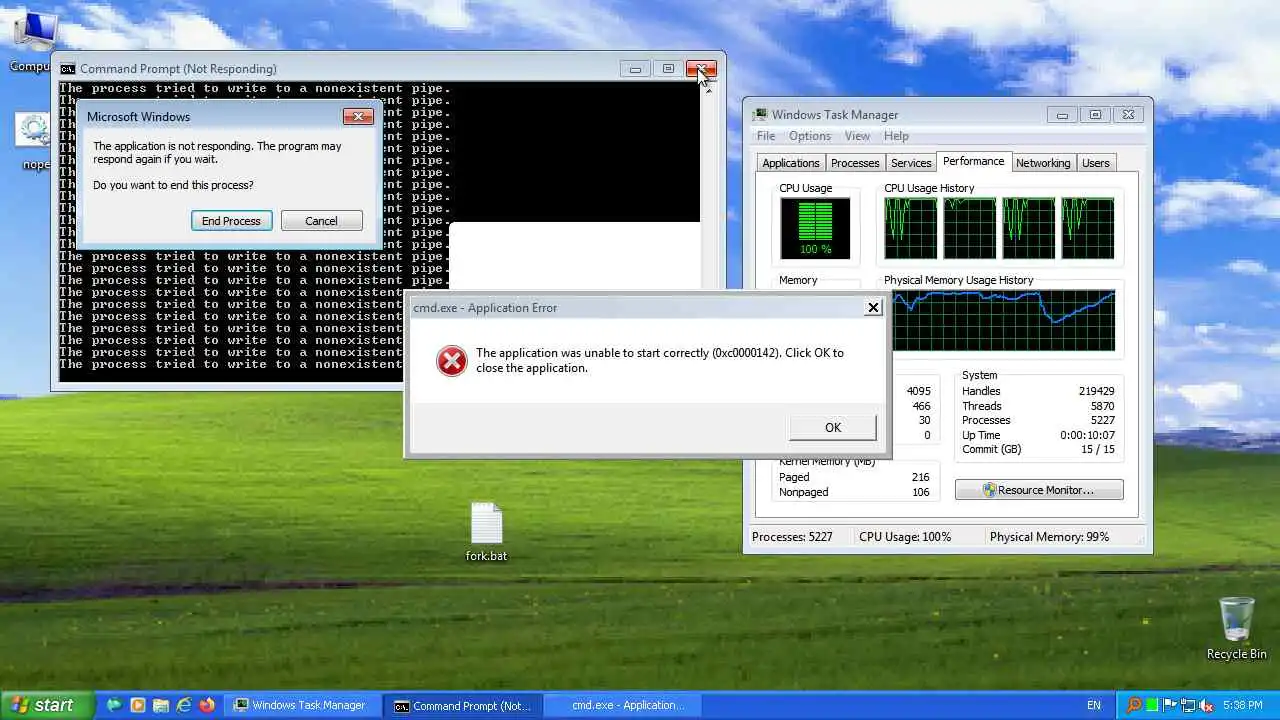Image resolution: width=1280 pixels, height=720 pixels.
Task: Activate Windows Task Manager taskbar button
Action: 301,705
